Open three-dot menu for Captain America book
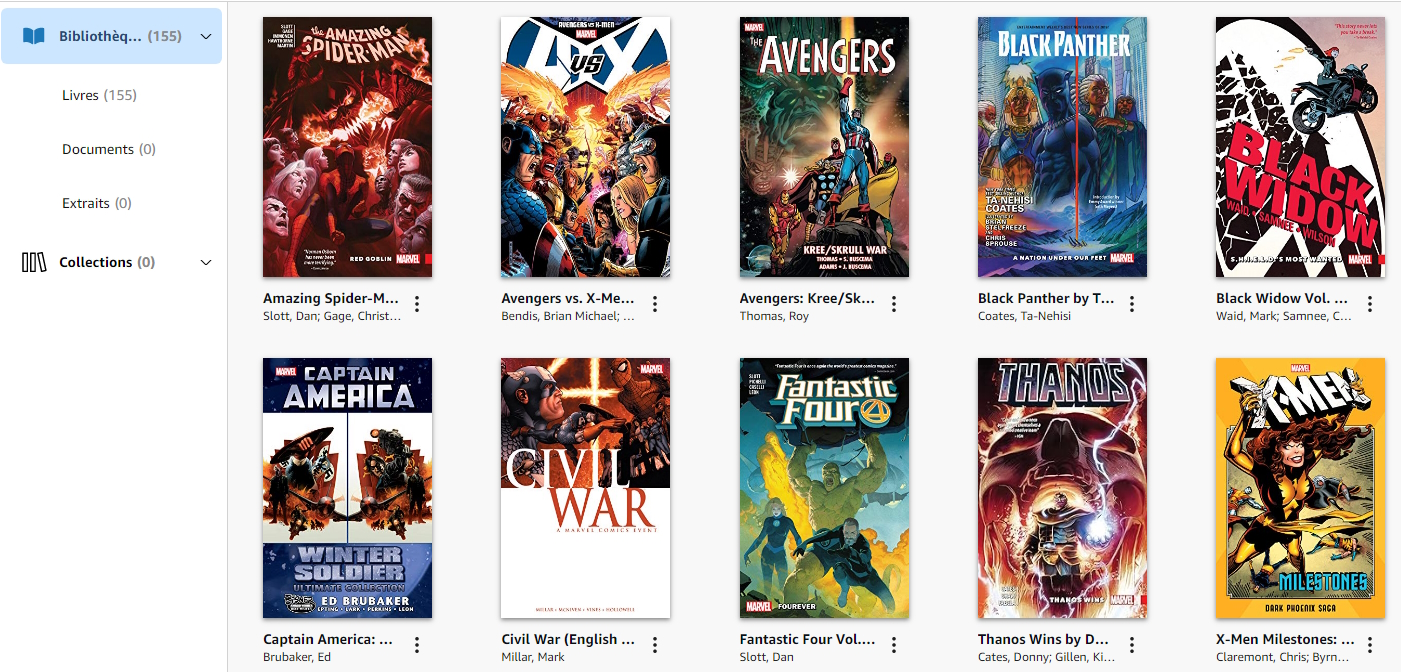This screenshot has height=672, width=1401. [x=418, y=645]
